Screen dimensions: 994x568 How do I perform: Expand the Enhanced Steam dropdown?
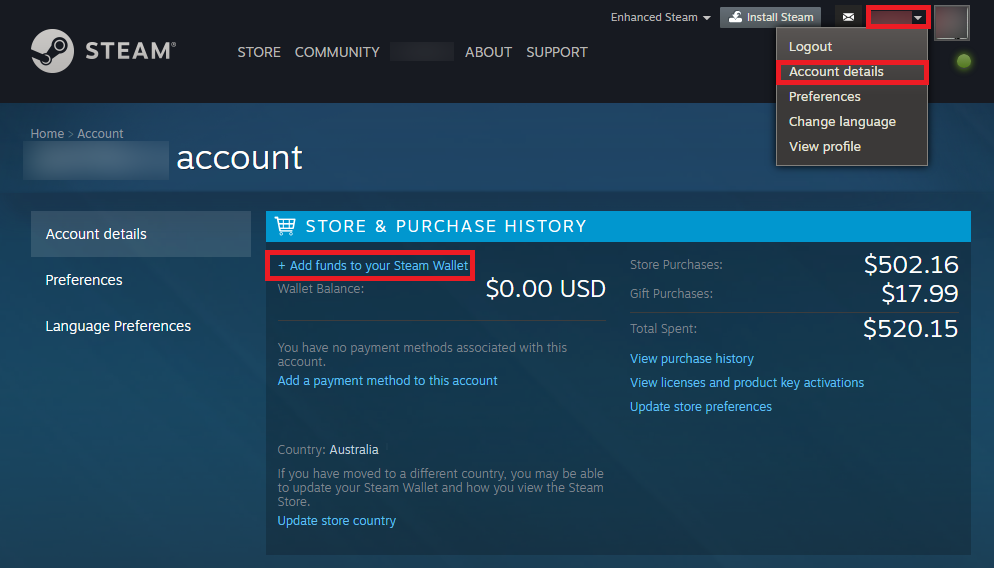660,17
